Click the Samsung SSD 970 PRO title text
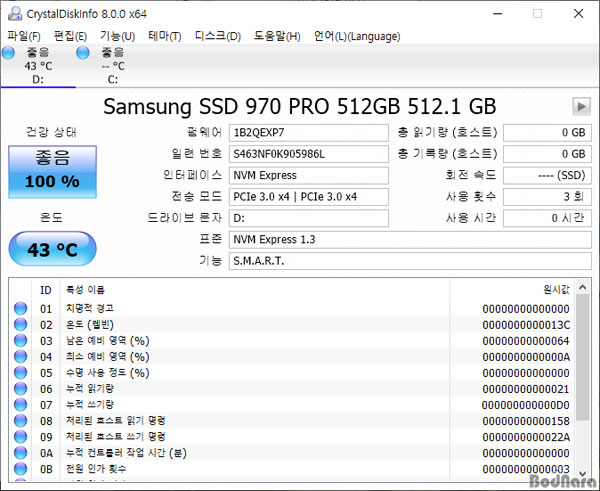The image size is (600, 491). click(x=300, y=106)
